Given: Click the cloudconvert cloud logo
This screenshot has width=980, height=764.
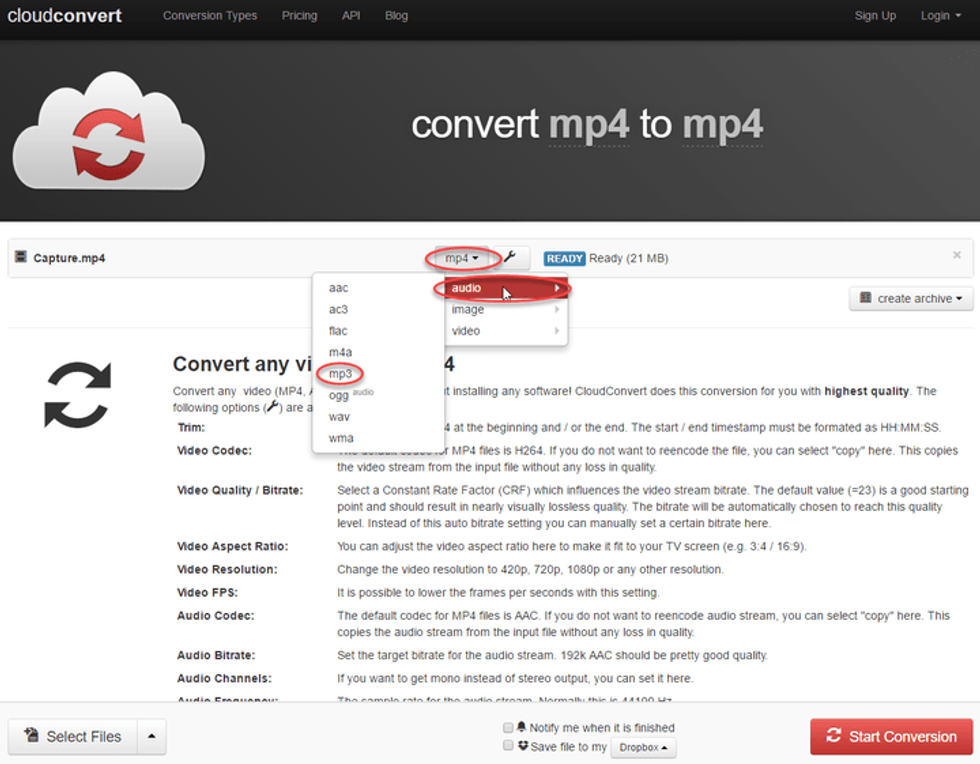Looking at the screenshot, I should 106,128.
